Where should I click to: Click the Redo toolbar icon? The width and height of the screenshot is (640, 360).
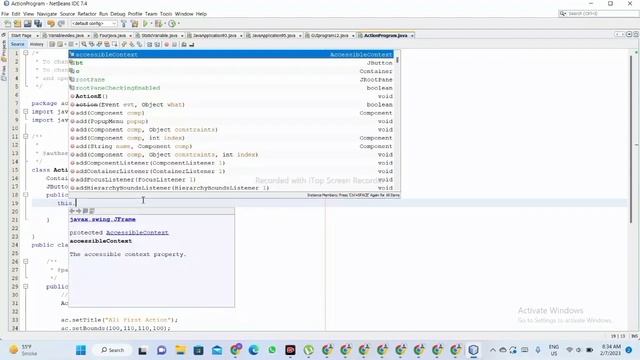coord(61,24)
